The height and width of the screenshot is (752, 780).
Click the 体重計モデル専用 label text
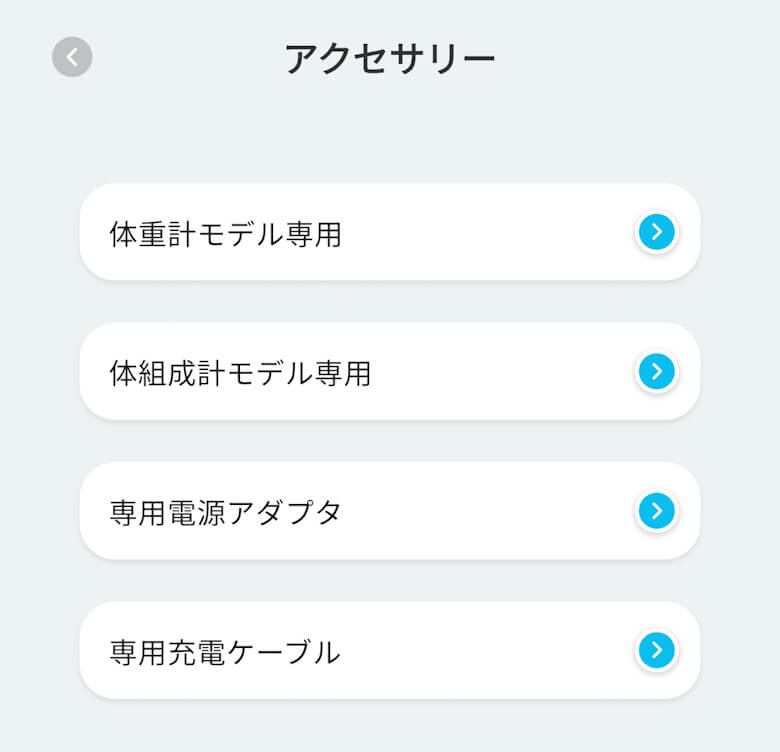(225, 234)
